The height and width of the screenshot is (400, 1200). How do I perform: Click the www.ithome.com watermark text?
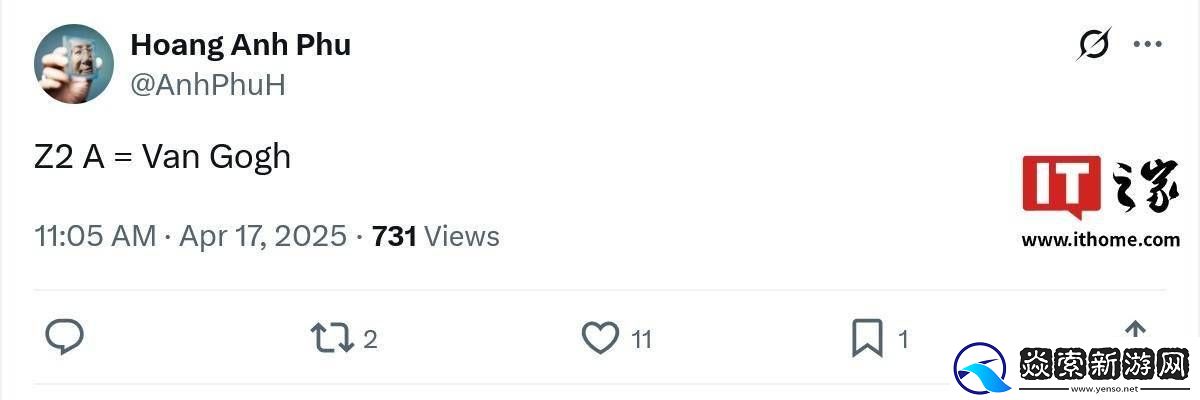click(1100, 240)
